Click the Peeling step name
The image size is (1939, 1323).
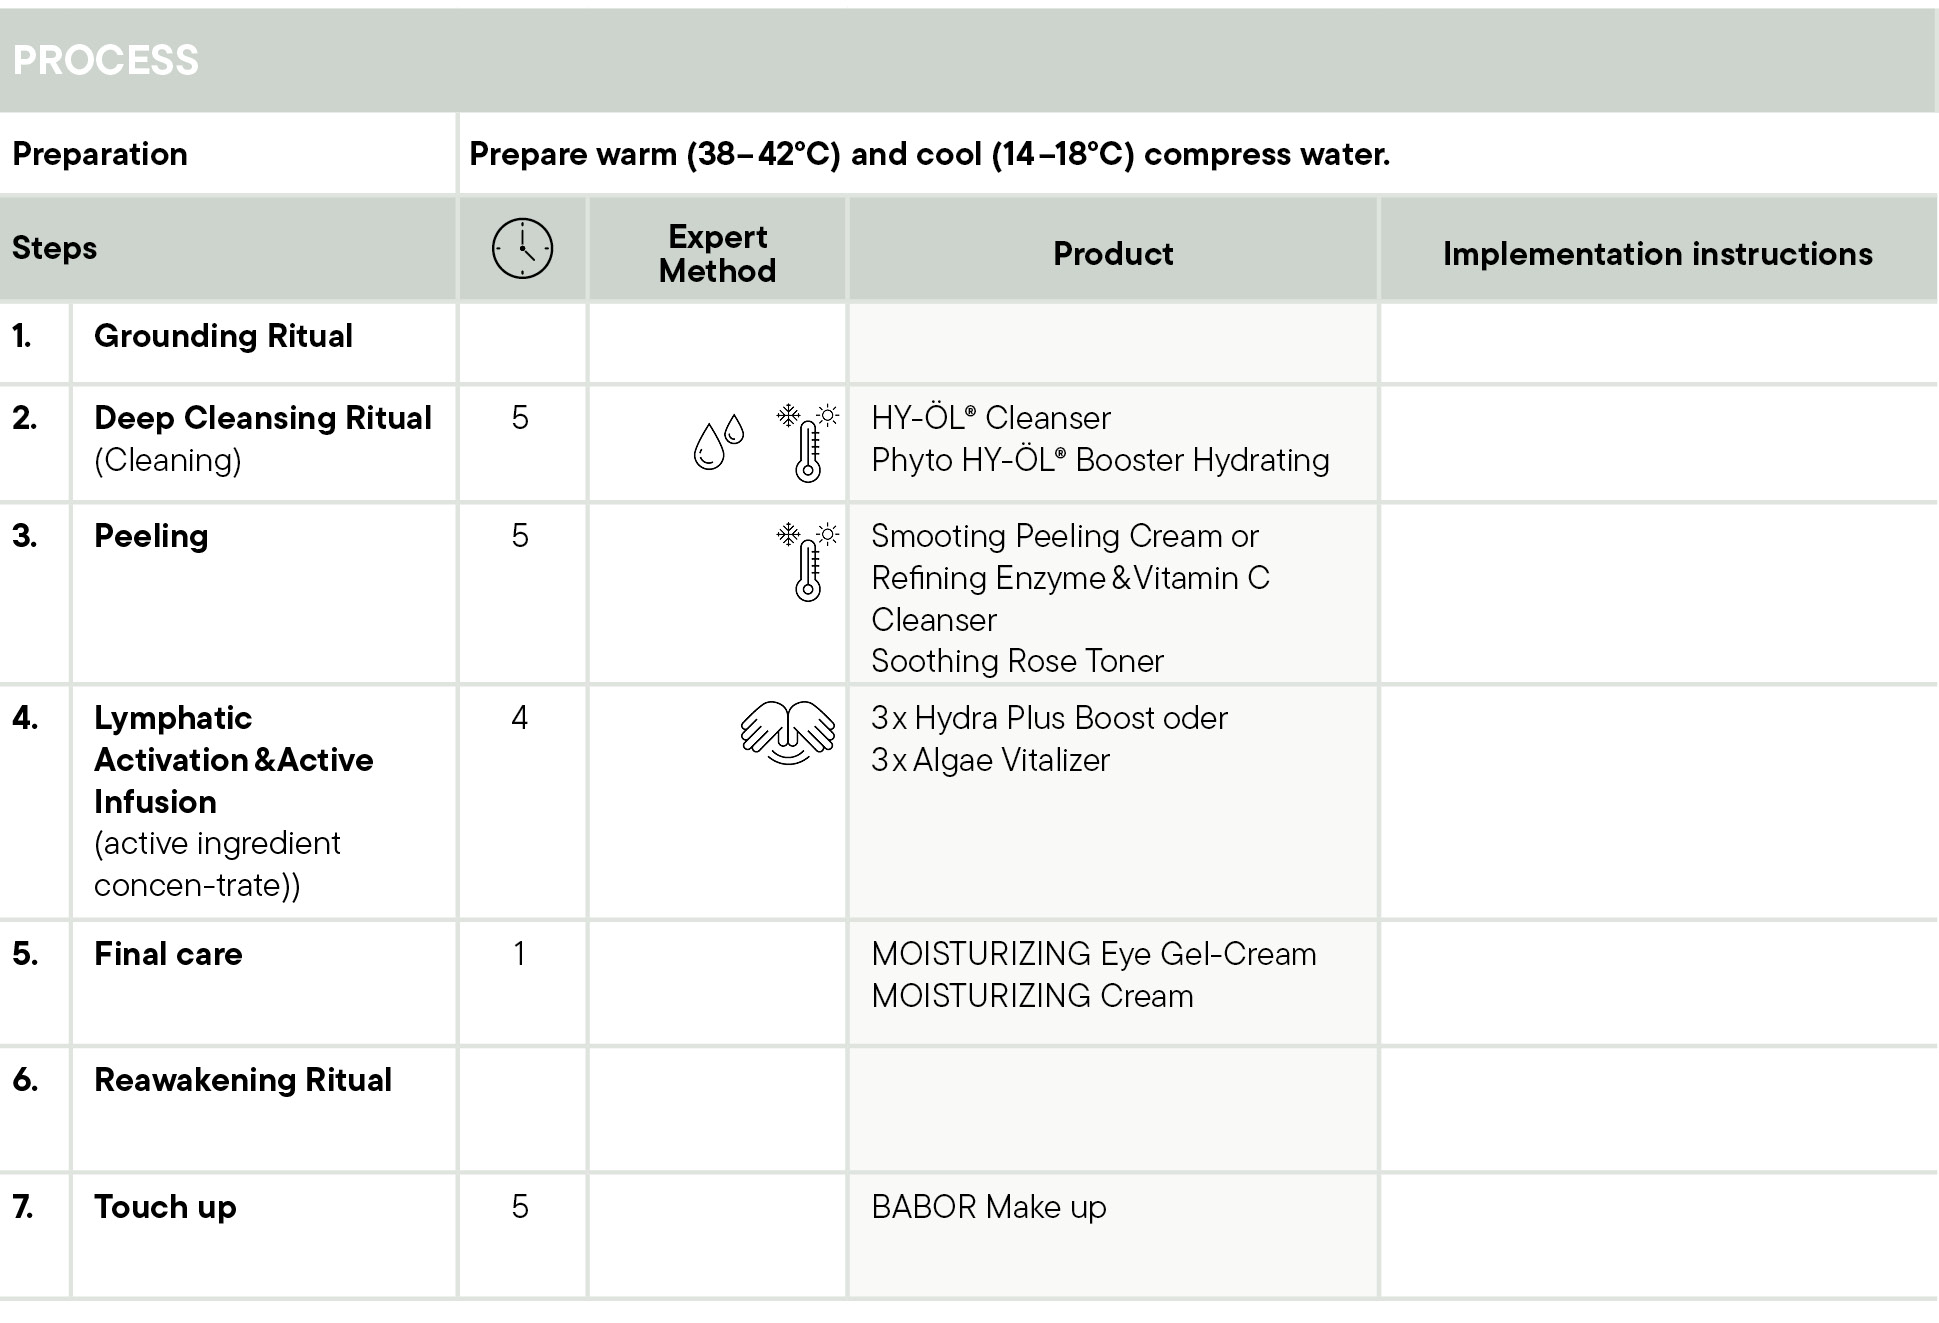pos(151,536)
